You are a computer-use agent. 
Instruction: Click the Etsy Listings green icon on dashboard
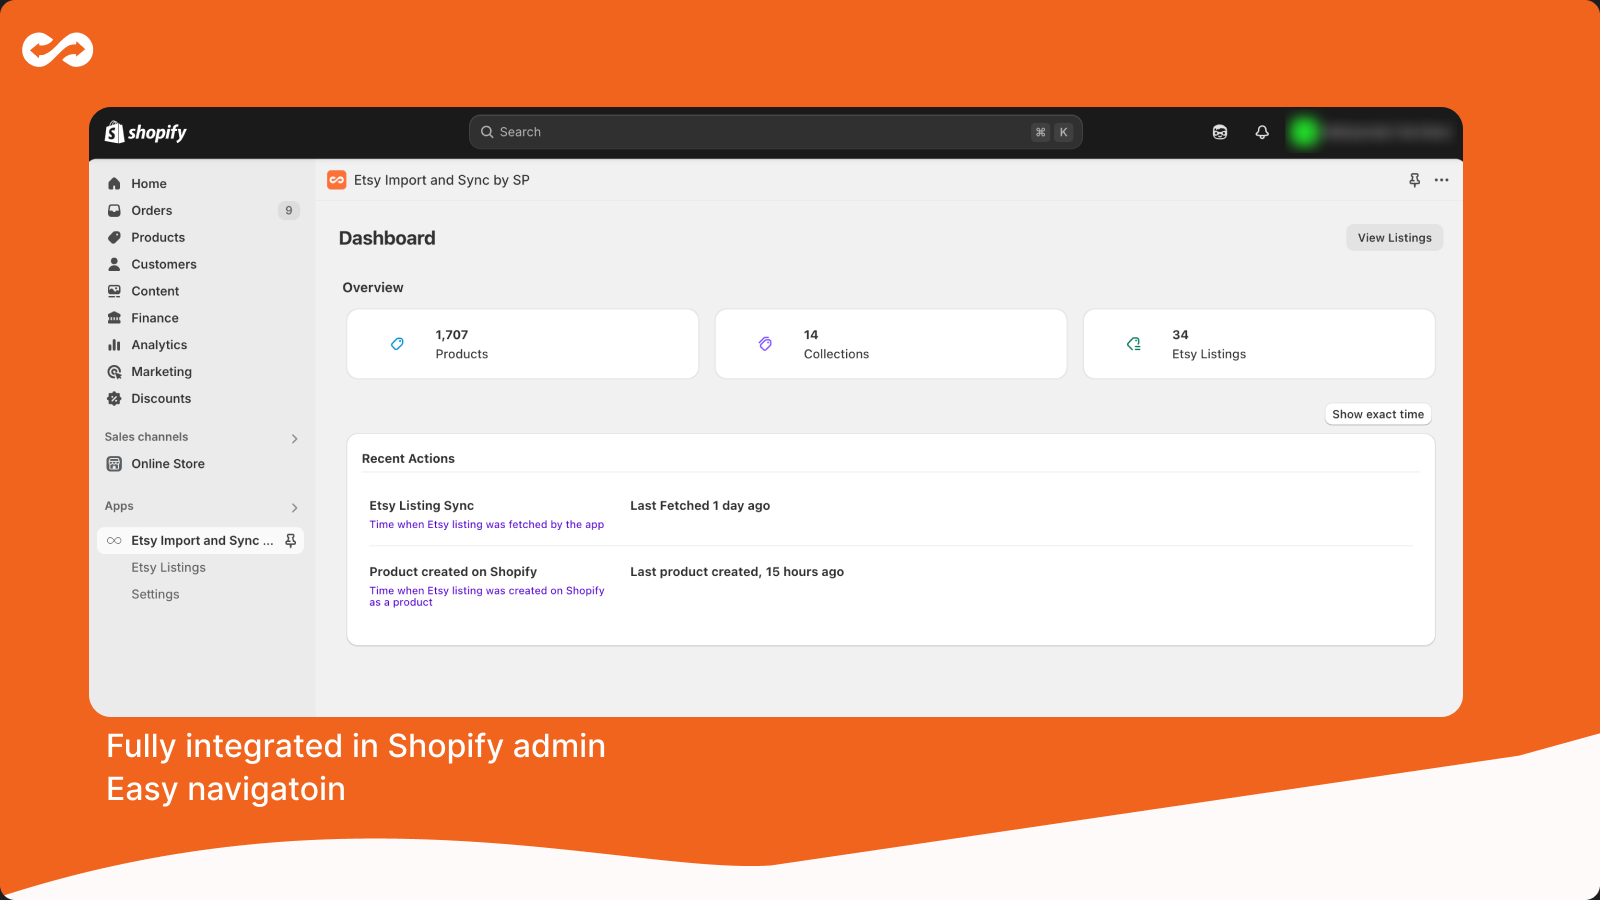point(1134,343)
